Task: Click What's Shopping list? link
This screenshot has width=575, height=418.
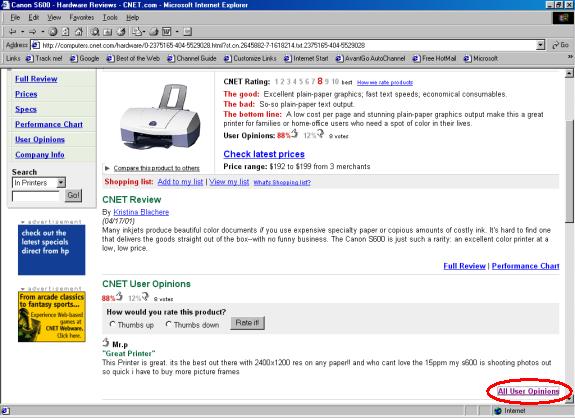Action: 282,182
